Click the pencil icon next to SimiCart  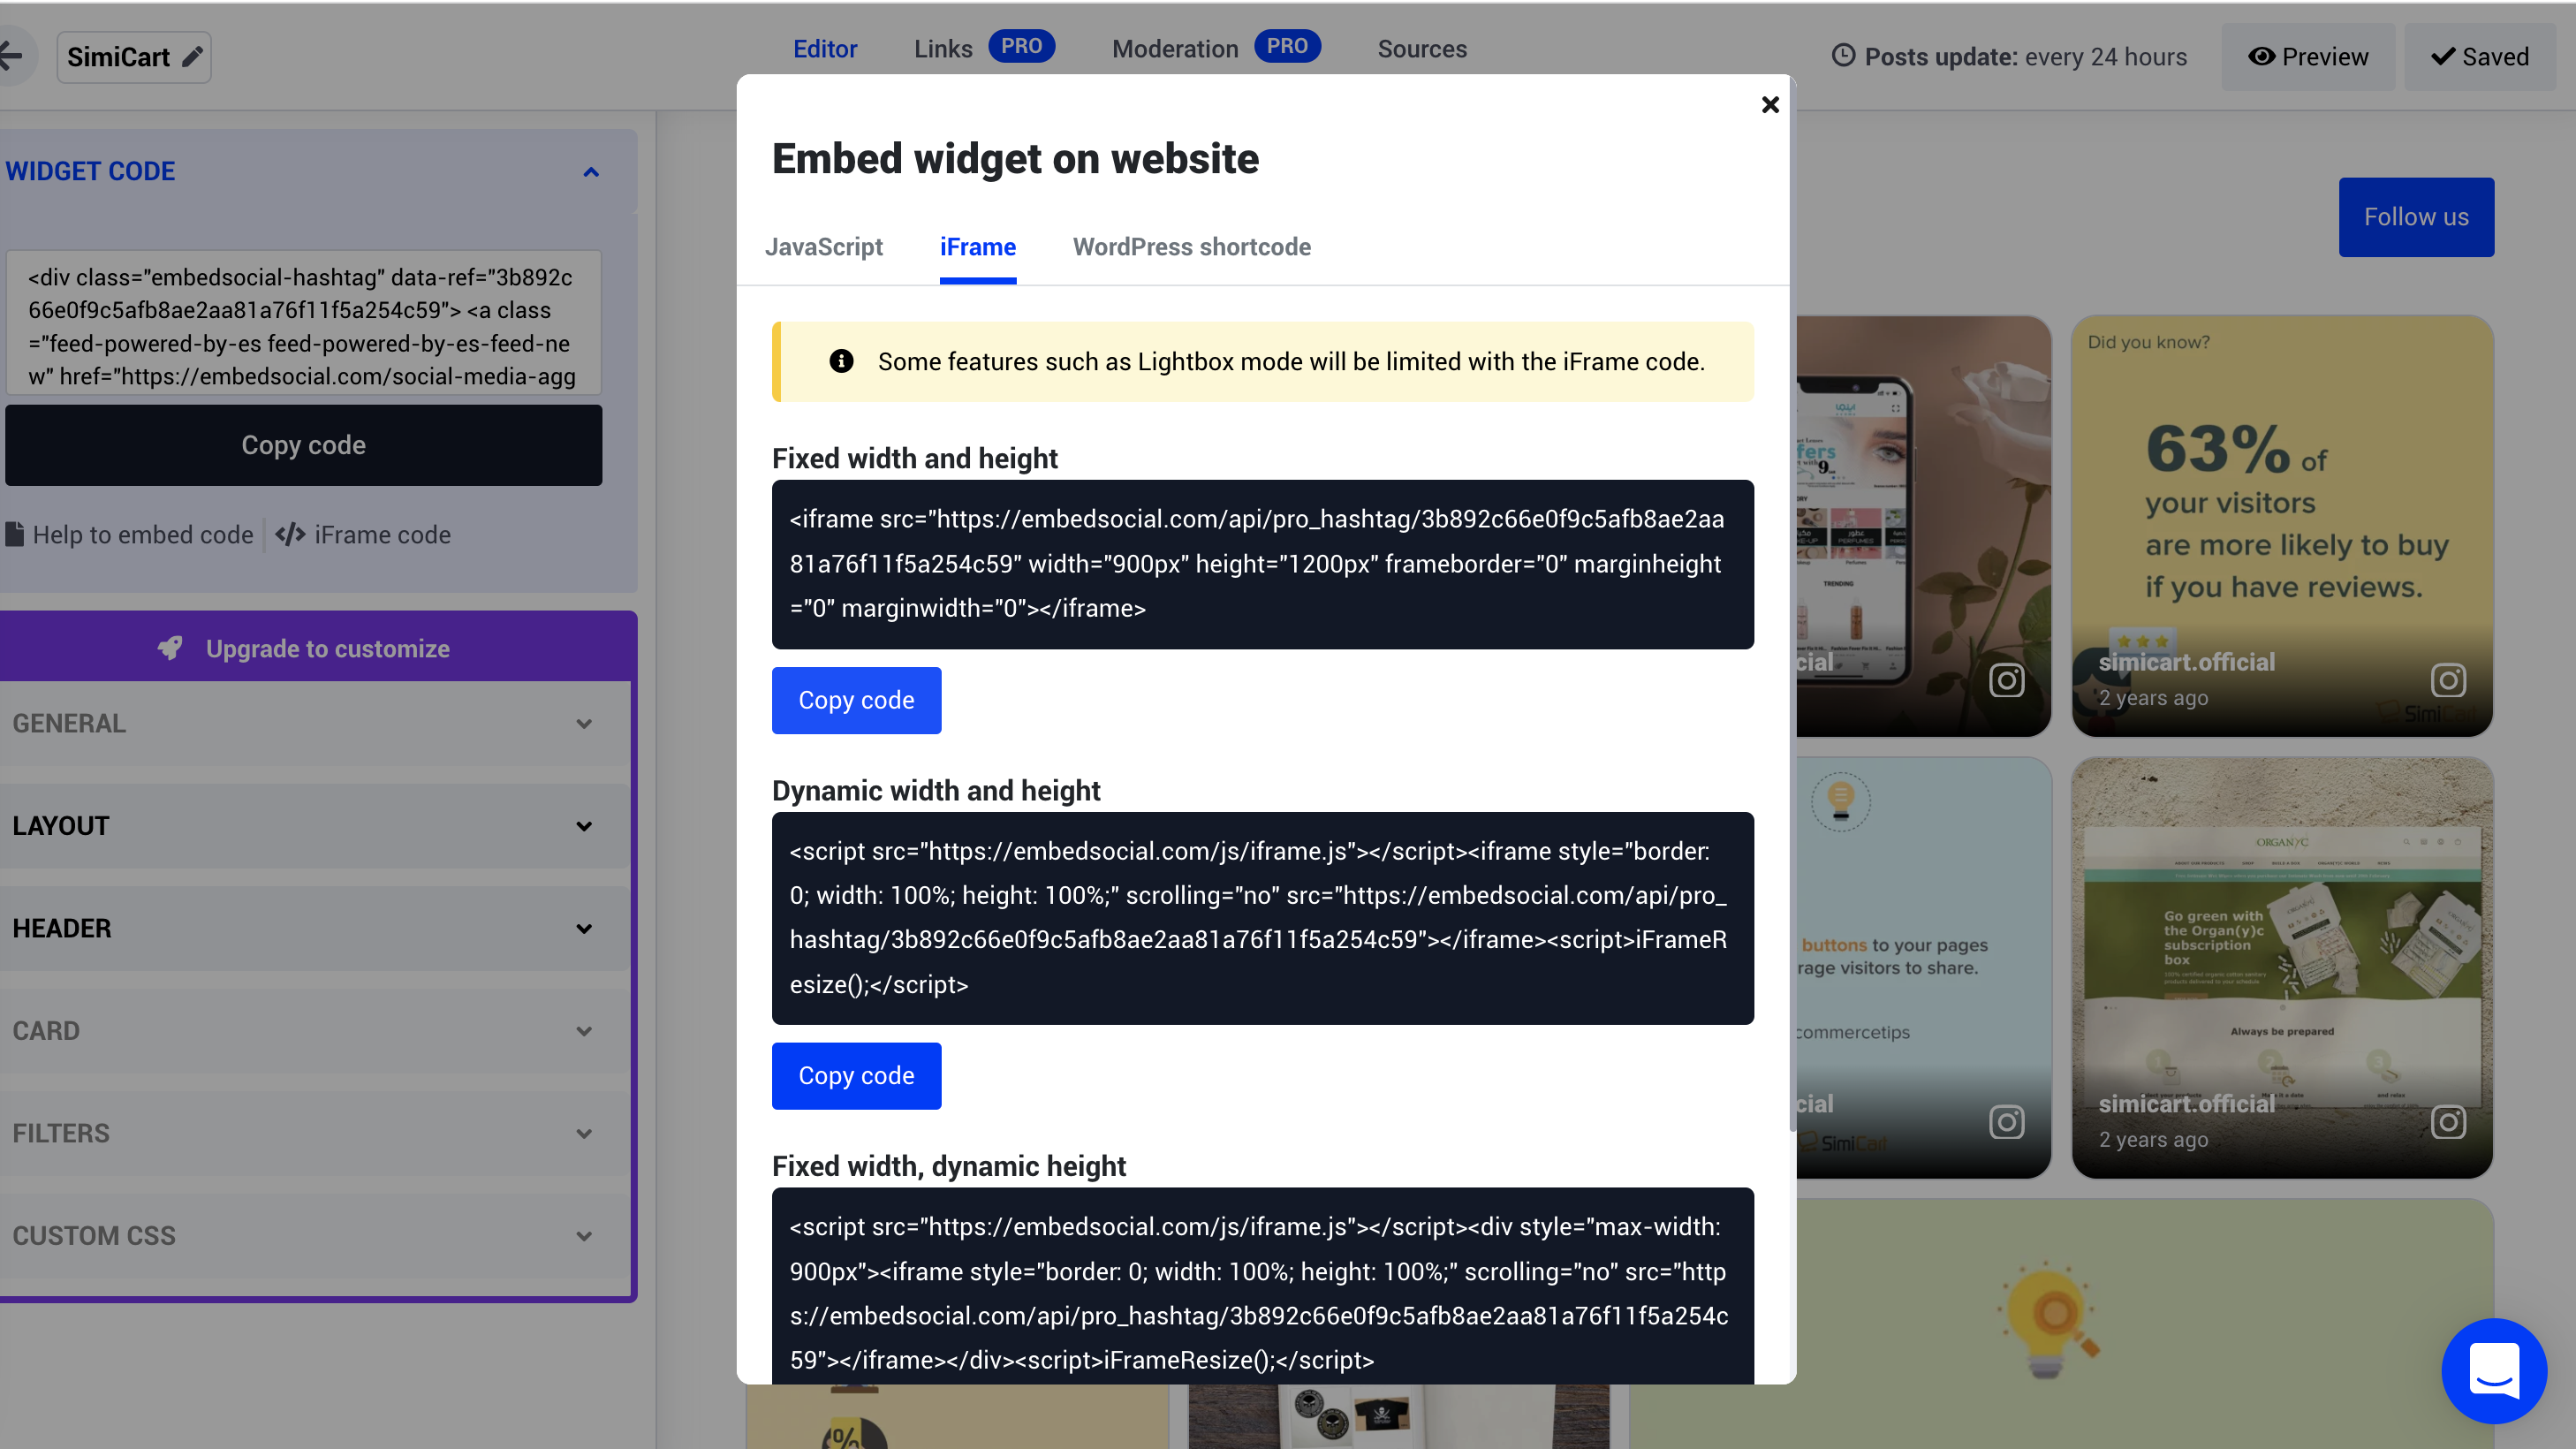click(192, 57)
